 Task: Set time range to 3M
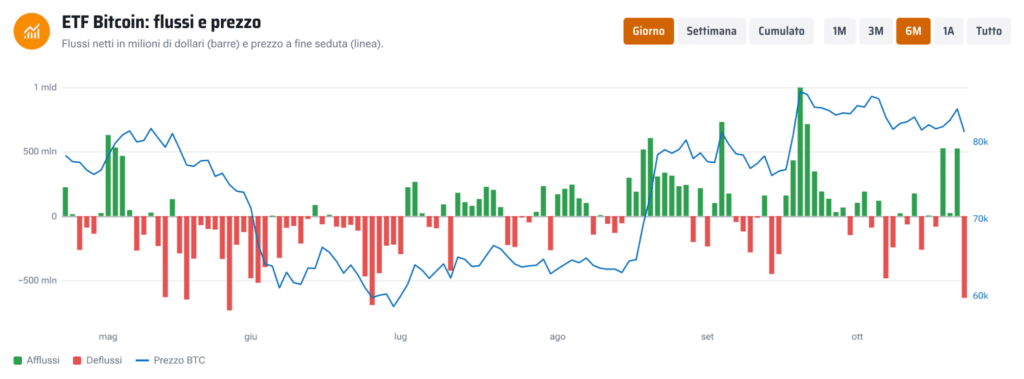click(x=876, y=31)
